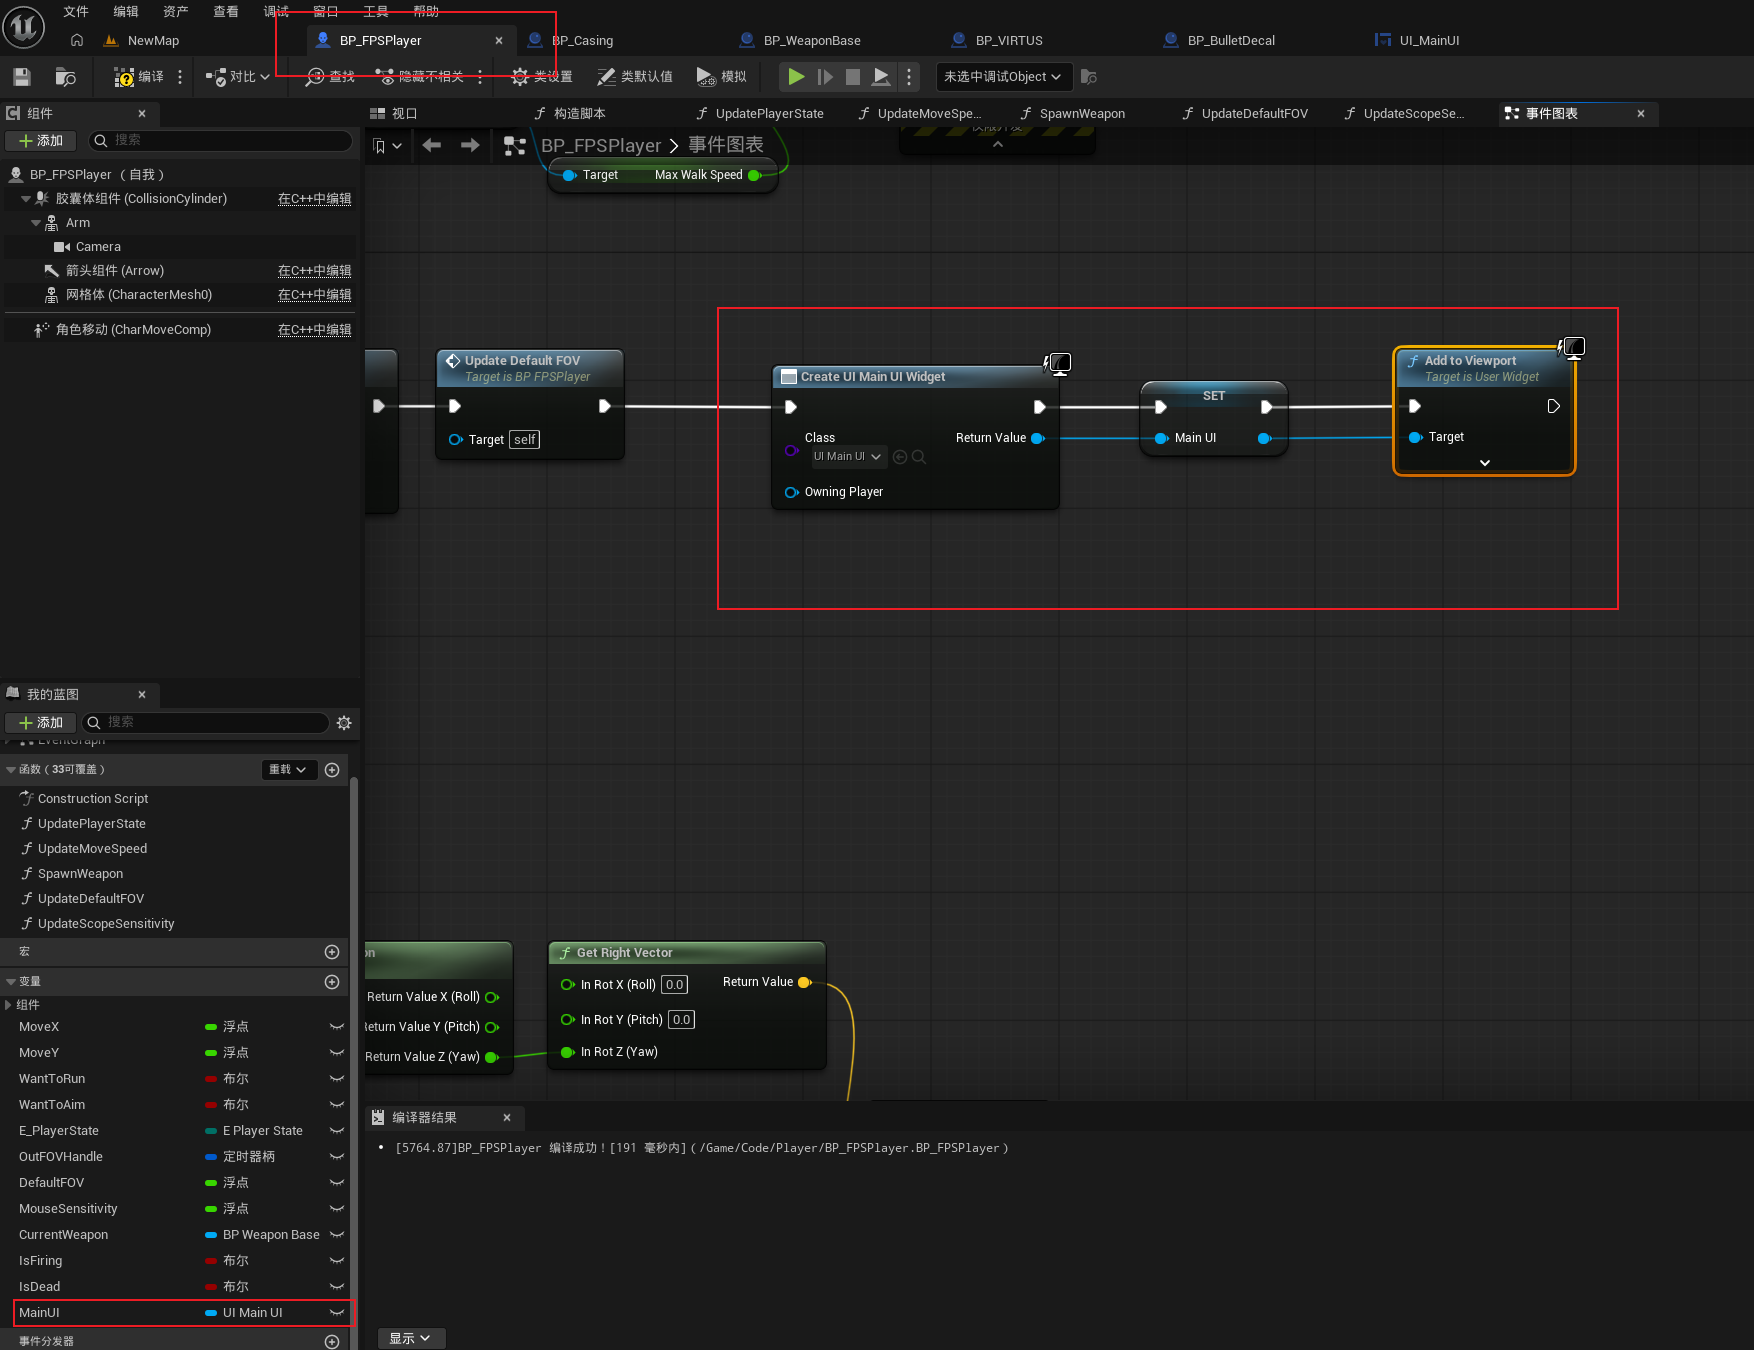The width and height of the screenshot is (1754, 1350).
Task: Open the UI Main UI class dropdown
Action: [848, 457]
